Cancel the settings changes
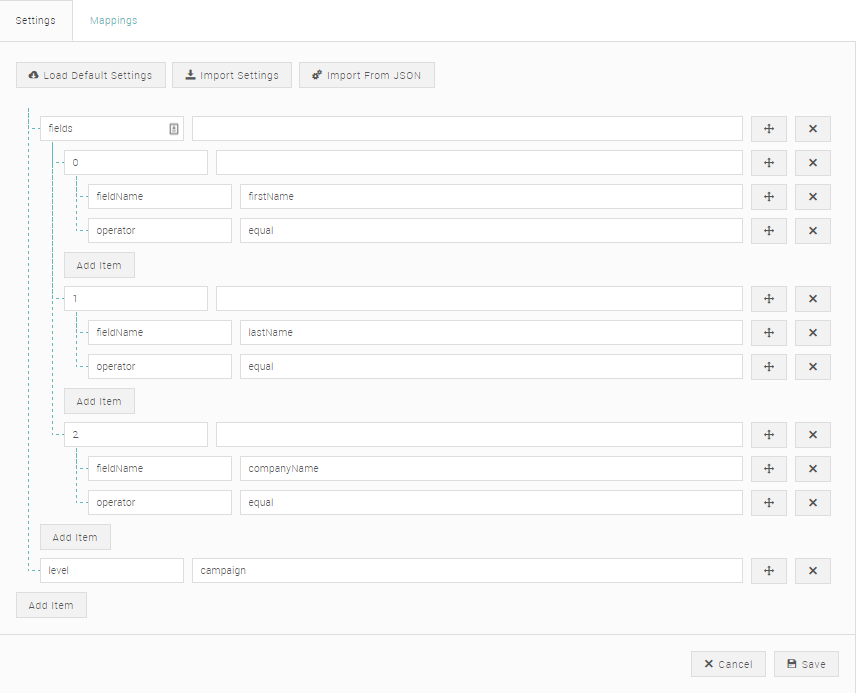857x693 pixels. pyautogui.click(x=728, y=664)
